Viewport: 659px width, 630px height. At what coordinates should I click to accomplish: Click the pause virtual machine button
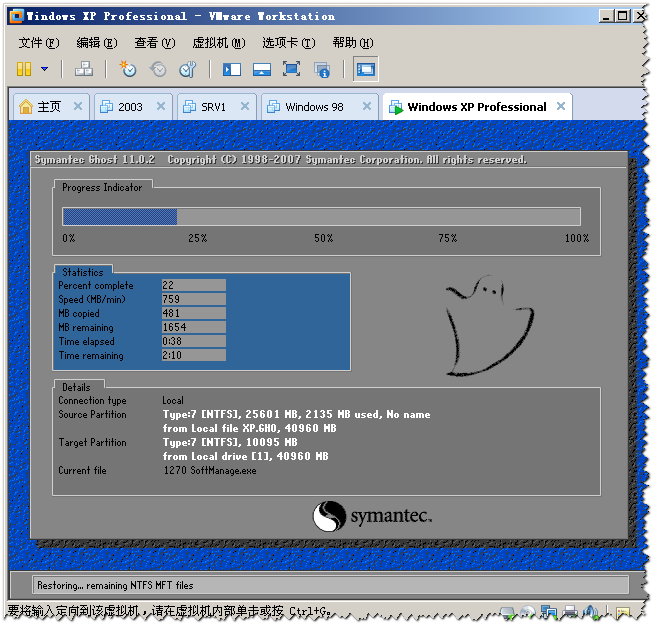coord(24,69)
